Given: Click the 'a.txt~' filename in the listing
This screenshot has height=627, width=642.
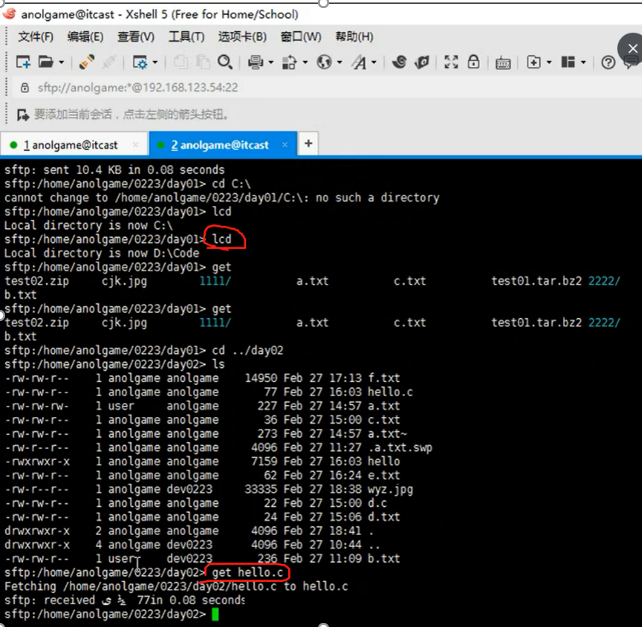Looking at the screenshot, I should (x=387, y=434).
